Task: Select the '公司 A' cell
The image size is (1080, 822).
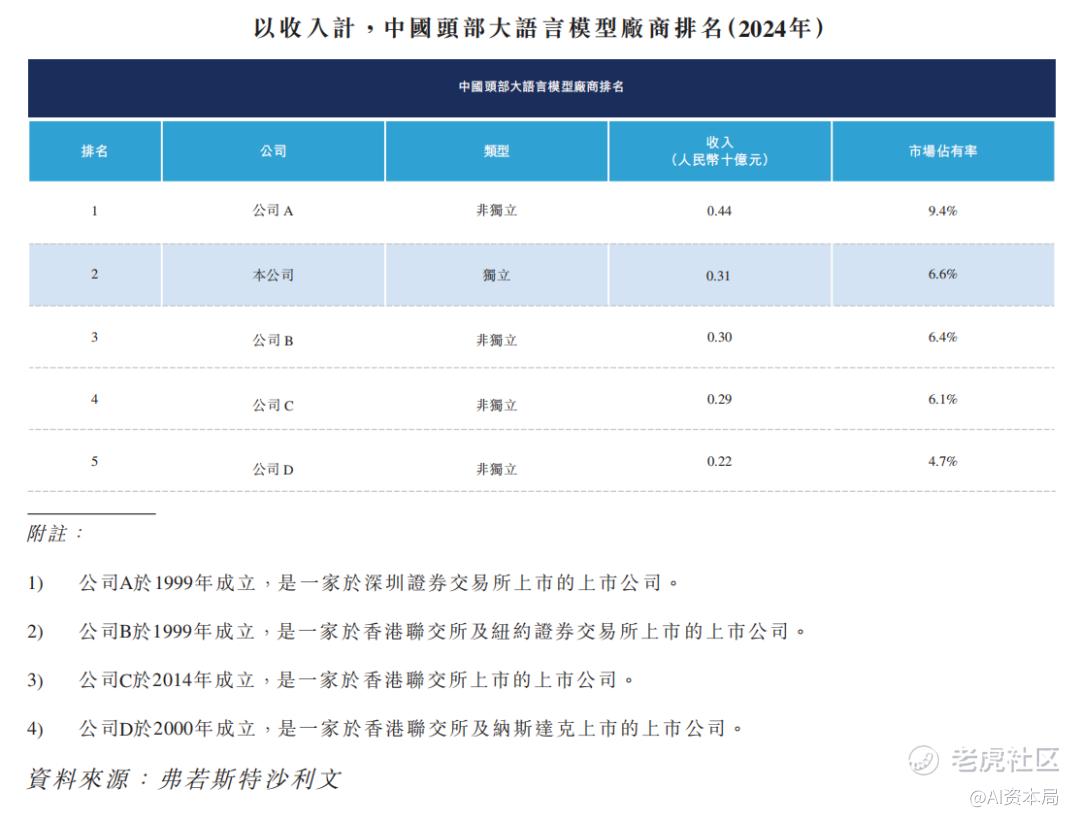Action: (273, 211)
